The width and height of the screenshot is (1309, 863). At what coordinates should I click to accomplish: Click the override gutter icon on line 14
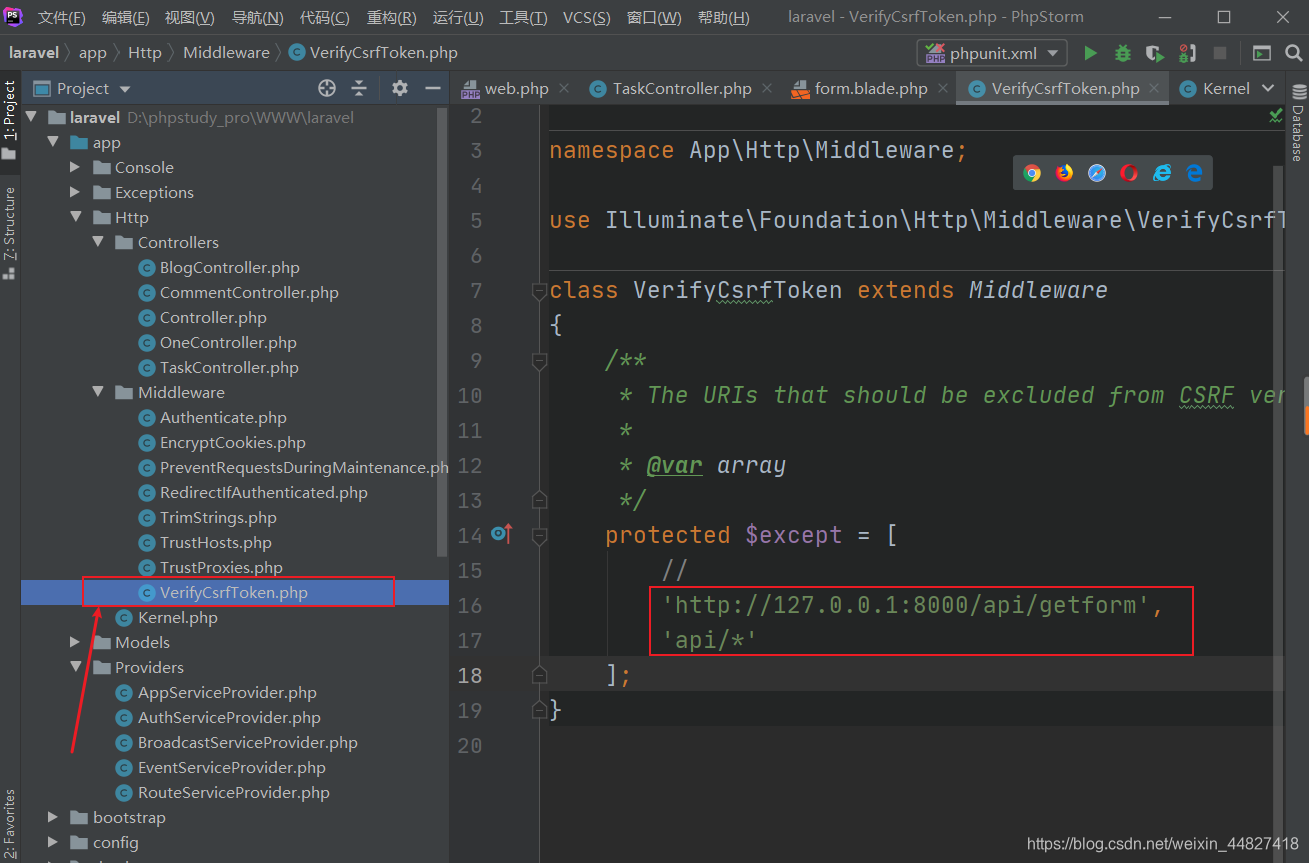pos(502,535)
